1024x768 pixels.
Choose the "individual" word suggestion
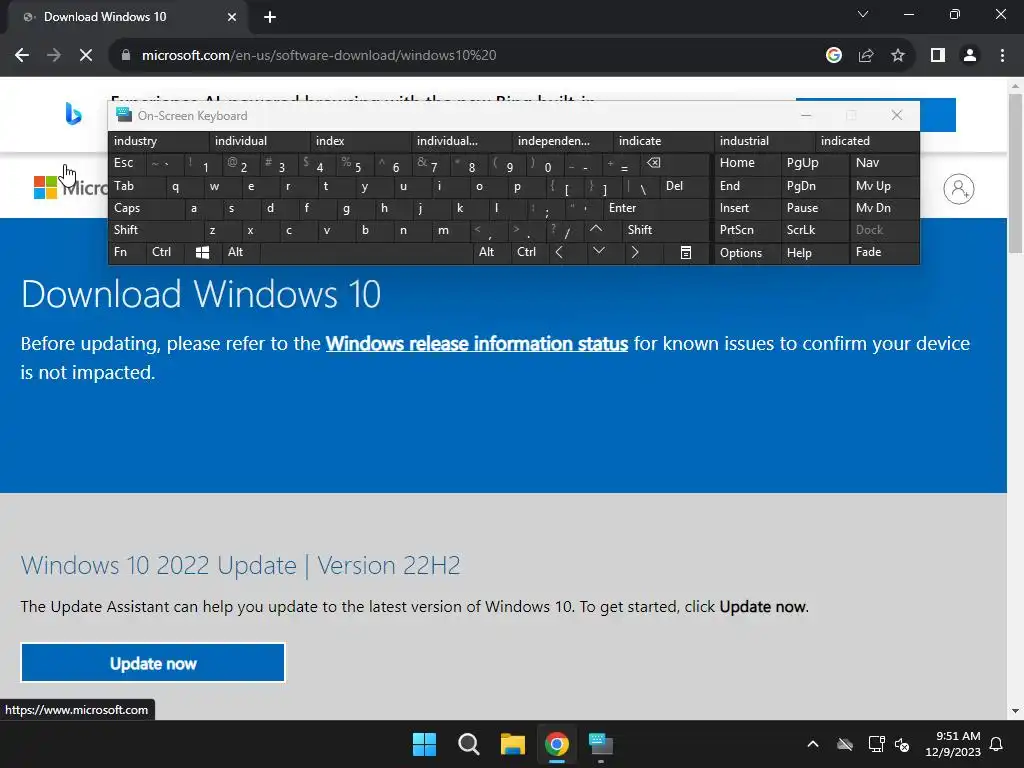260,141
